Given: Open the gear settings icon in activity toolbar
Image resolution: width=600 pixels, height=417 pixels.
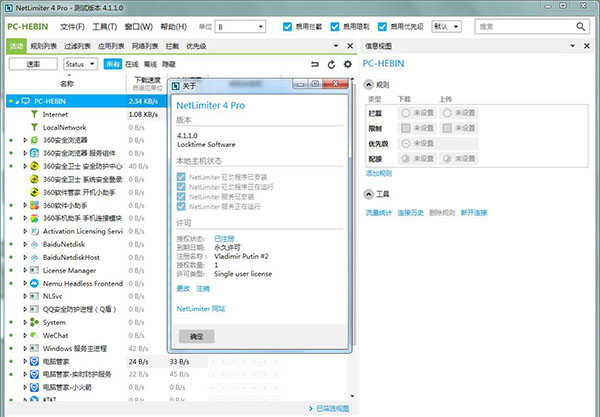Looking at the screenshot, I should pyautogui.click(x=347, y=64).
